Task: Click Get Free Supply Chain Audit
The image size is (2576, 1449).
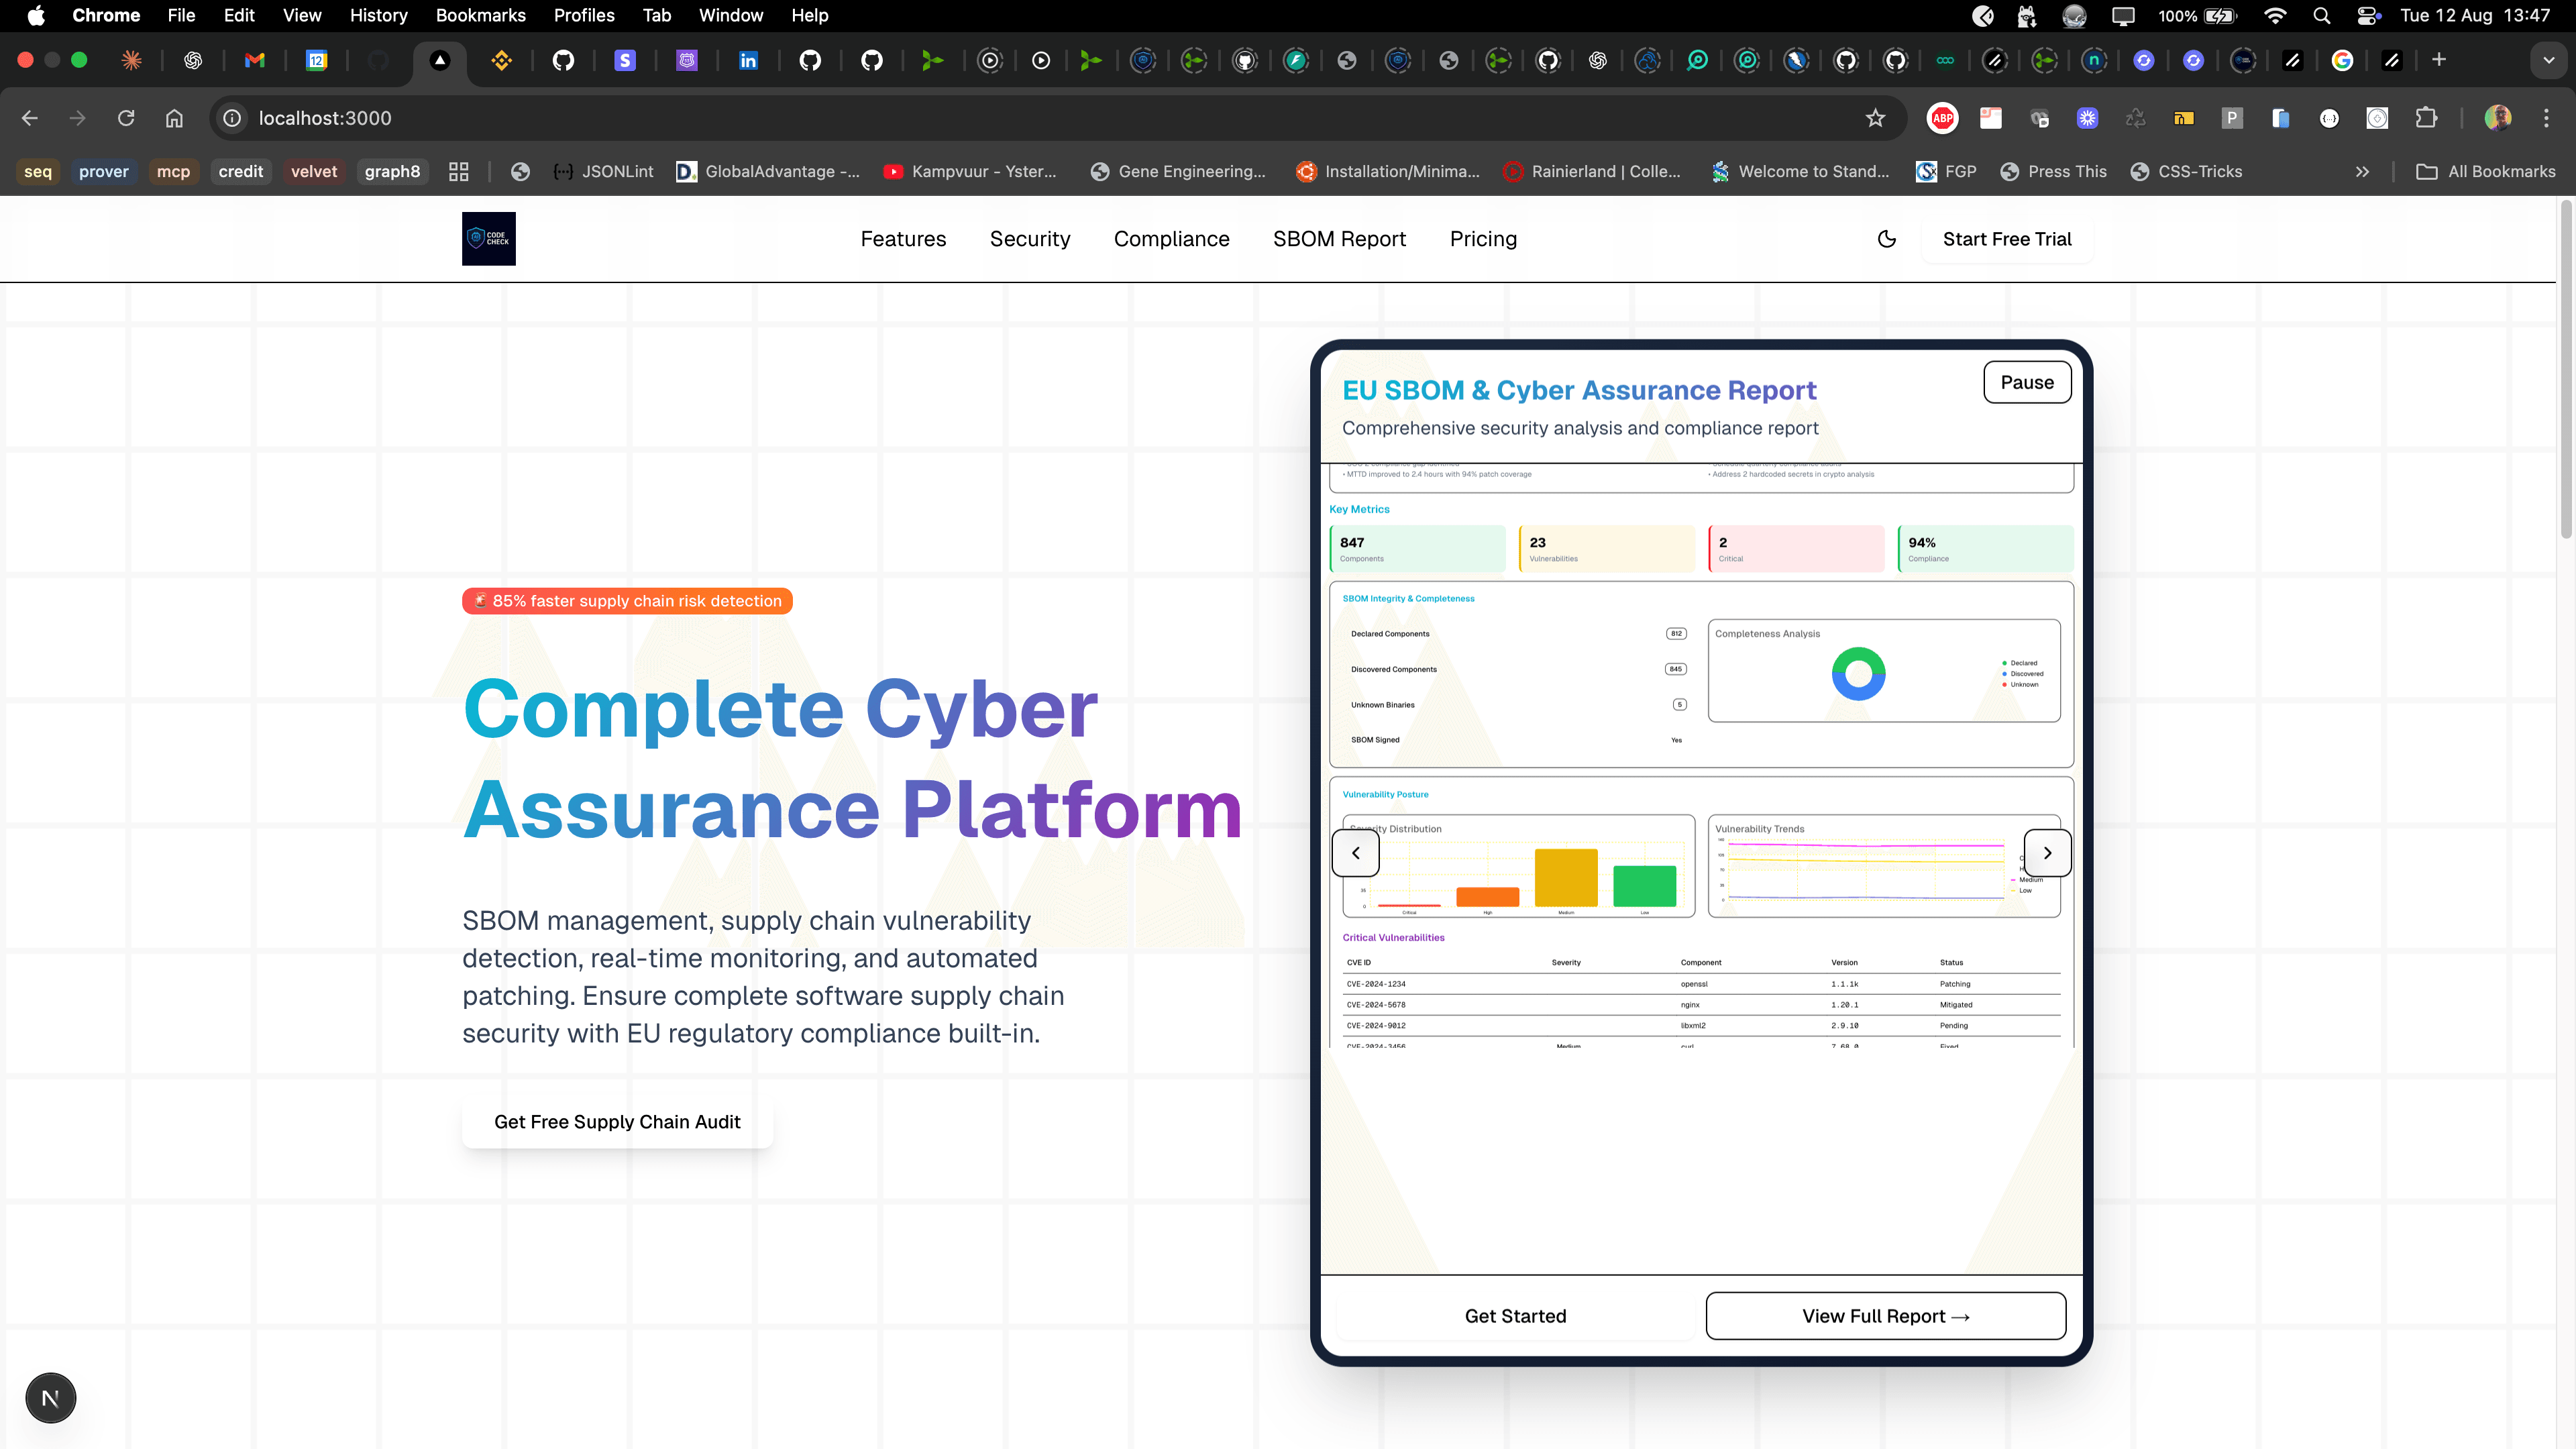Action: pos(617,1122)
